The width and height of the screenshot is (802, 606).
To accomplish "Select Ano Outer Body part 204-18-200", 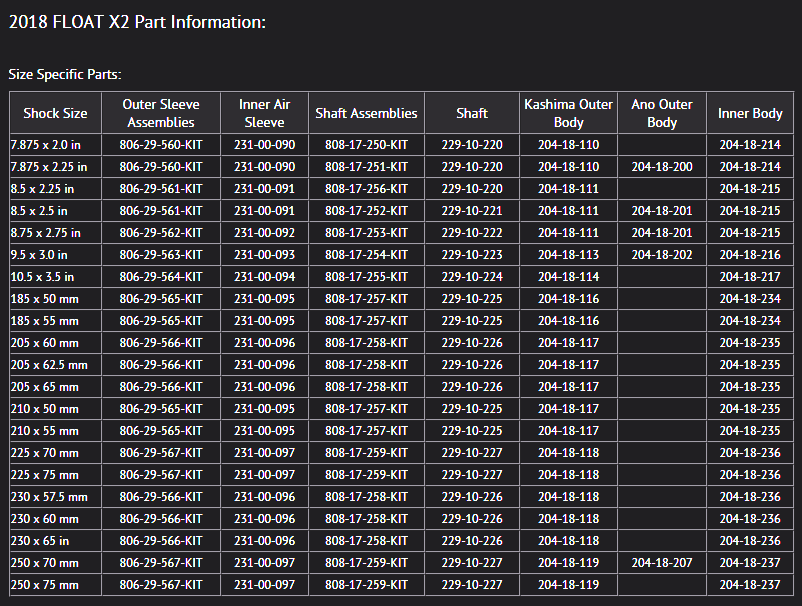I will click(x=662, y=167).
